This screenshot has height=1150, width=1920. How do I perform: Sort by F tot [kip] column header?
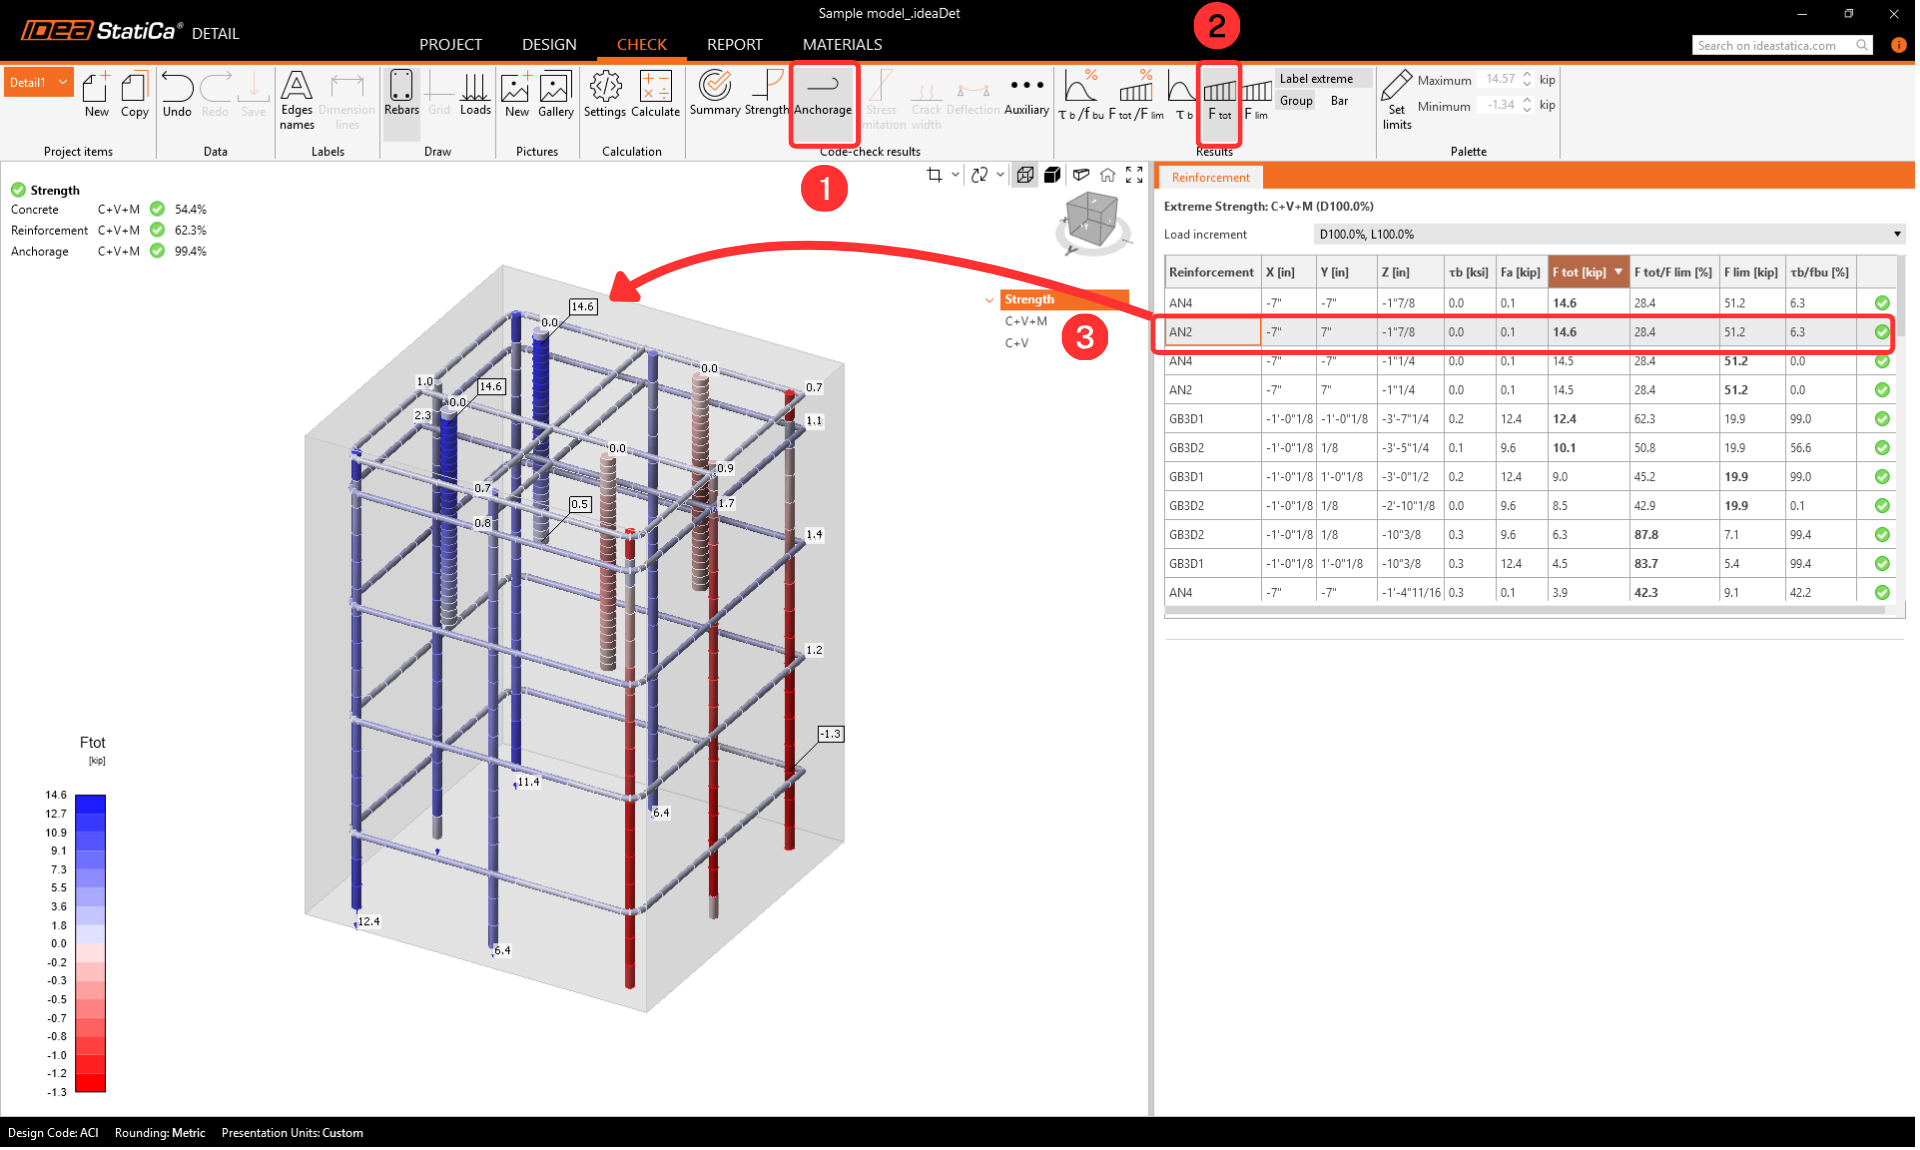[1580, 272]
